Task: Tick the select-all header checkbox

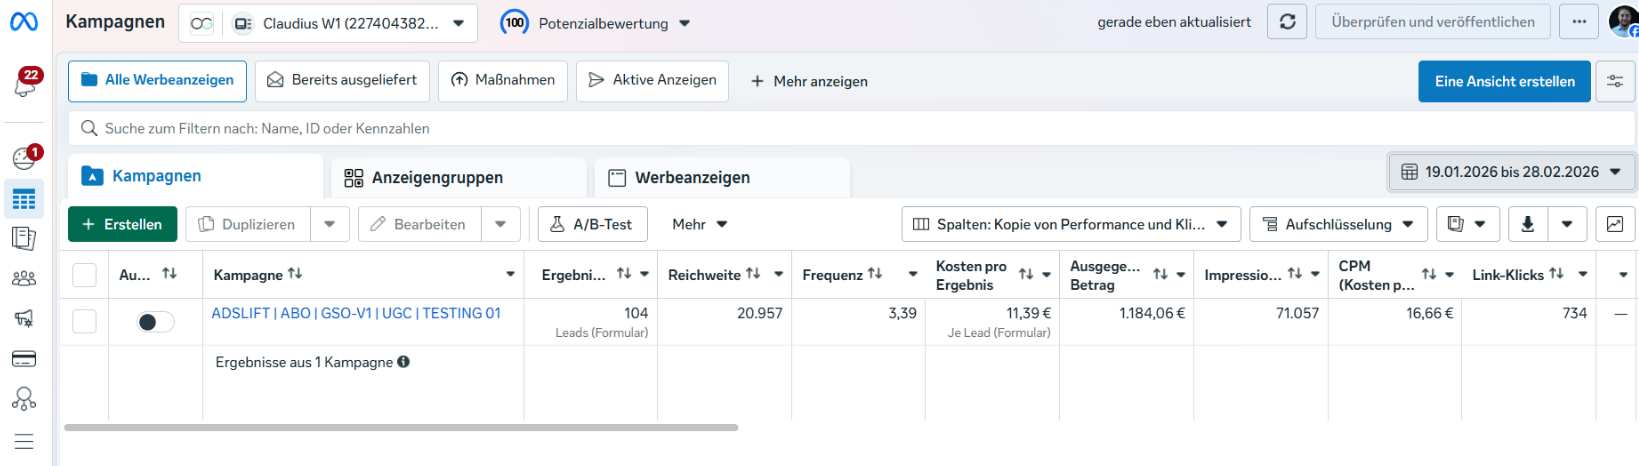Action: tap(85, 275)
